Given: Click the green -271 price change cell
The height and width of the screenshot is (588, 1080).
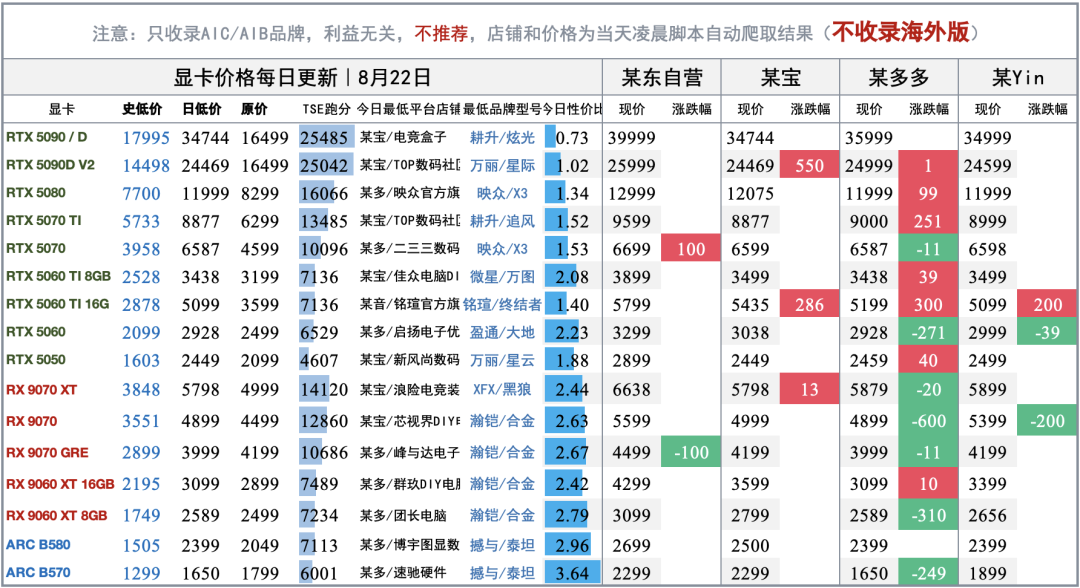Looking at the screenshot, I should tap(928, 333).
